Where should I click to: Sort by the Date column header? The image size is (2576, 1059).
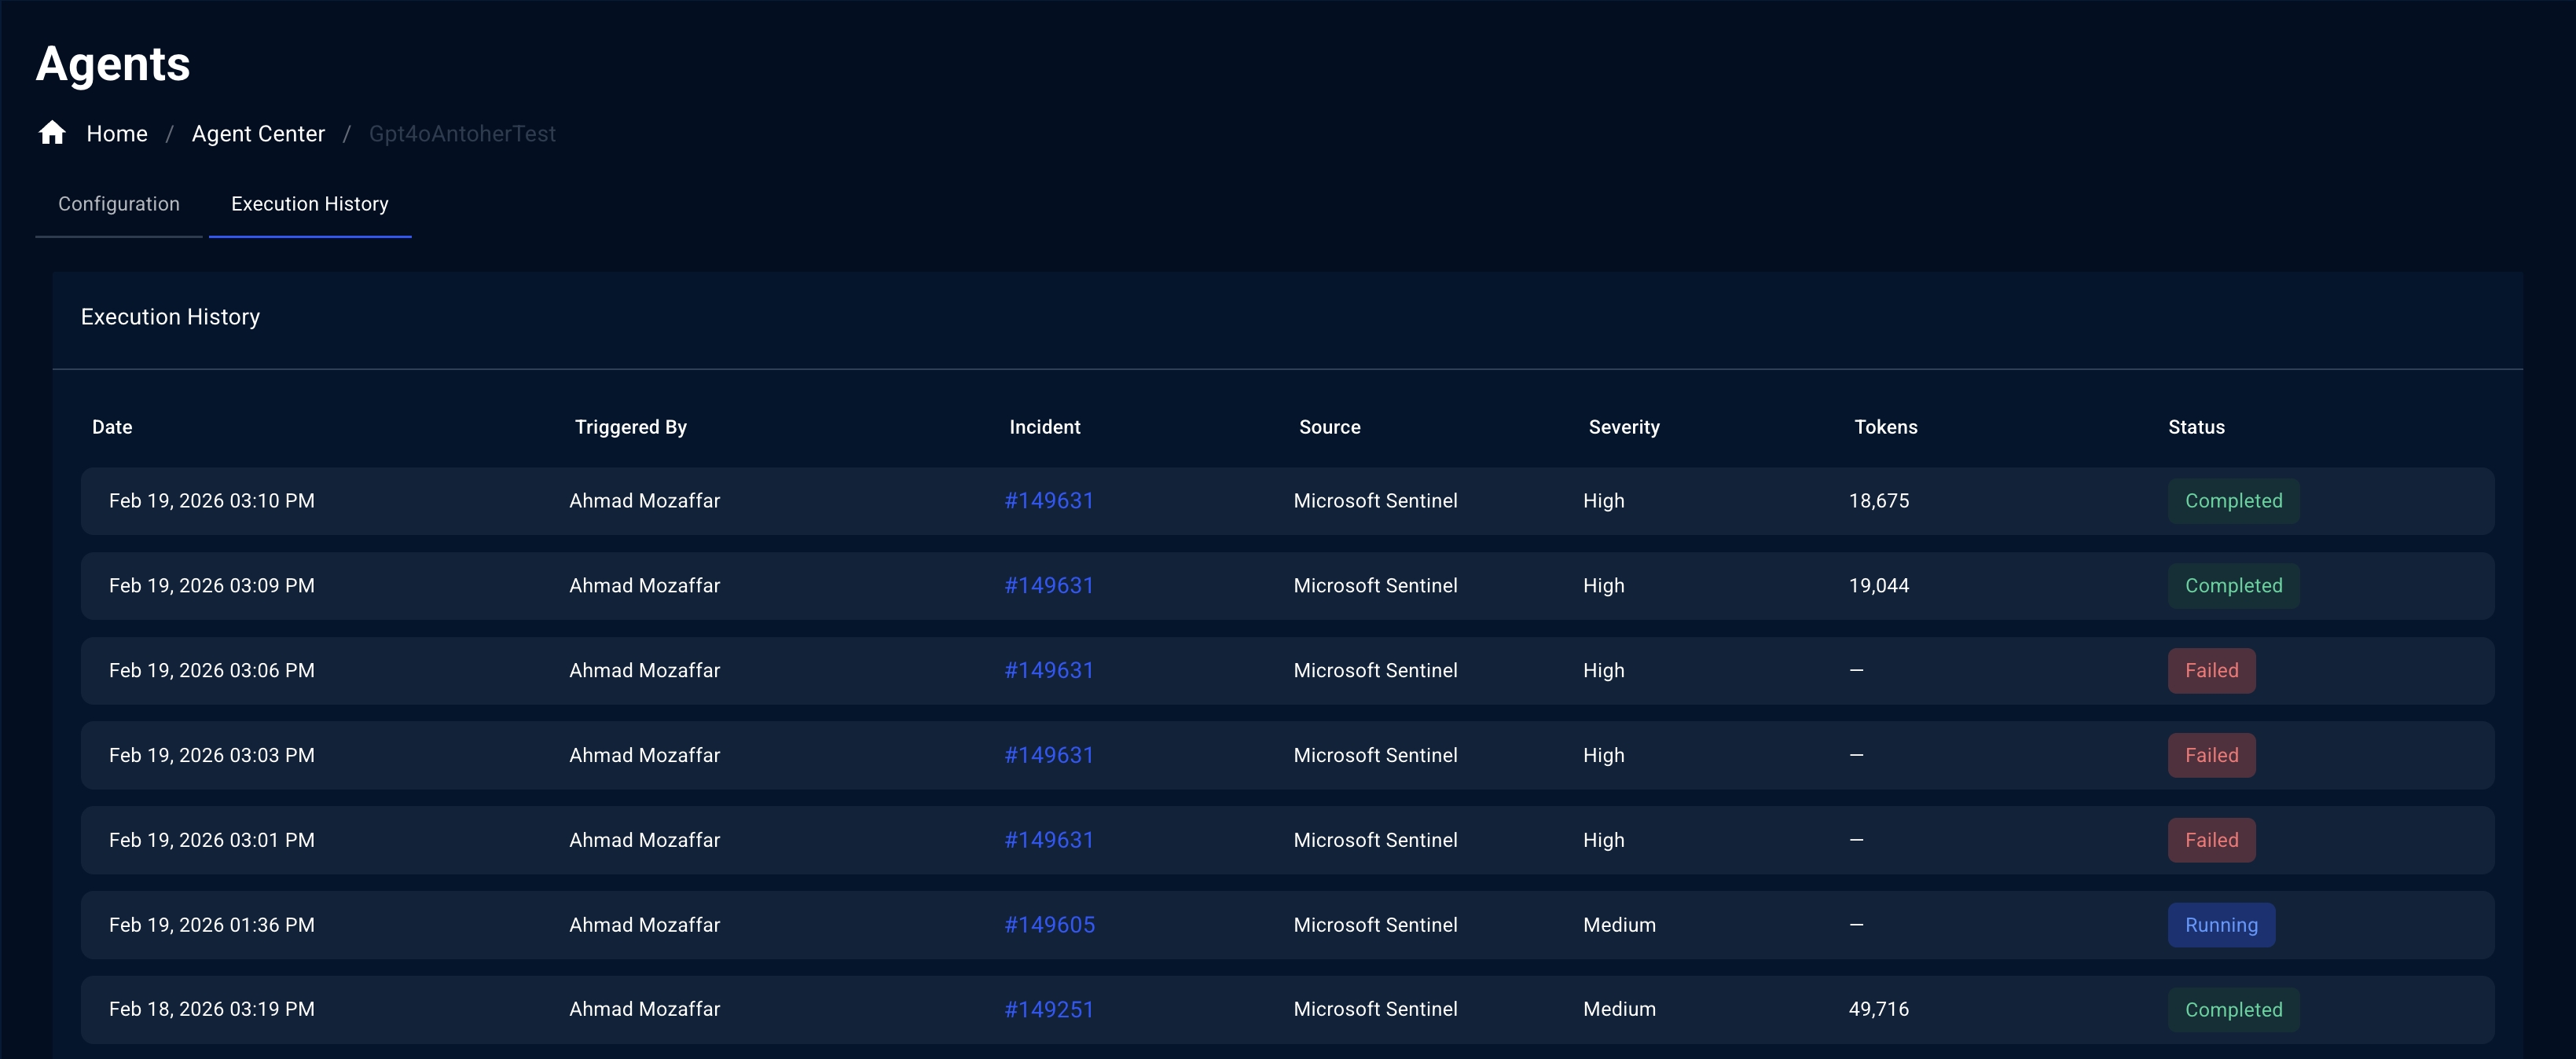pos(112,427)
